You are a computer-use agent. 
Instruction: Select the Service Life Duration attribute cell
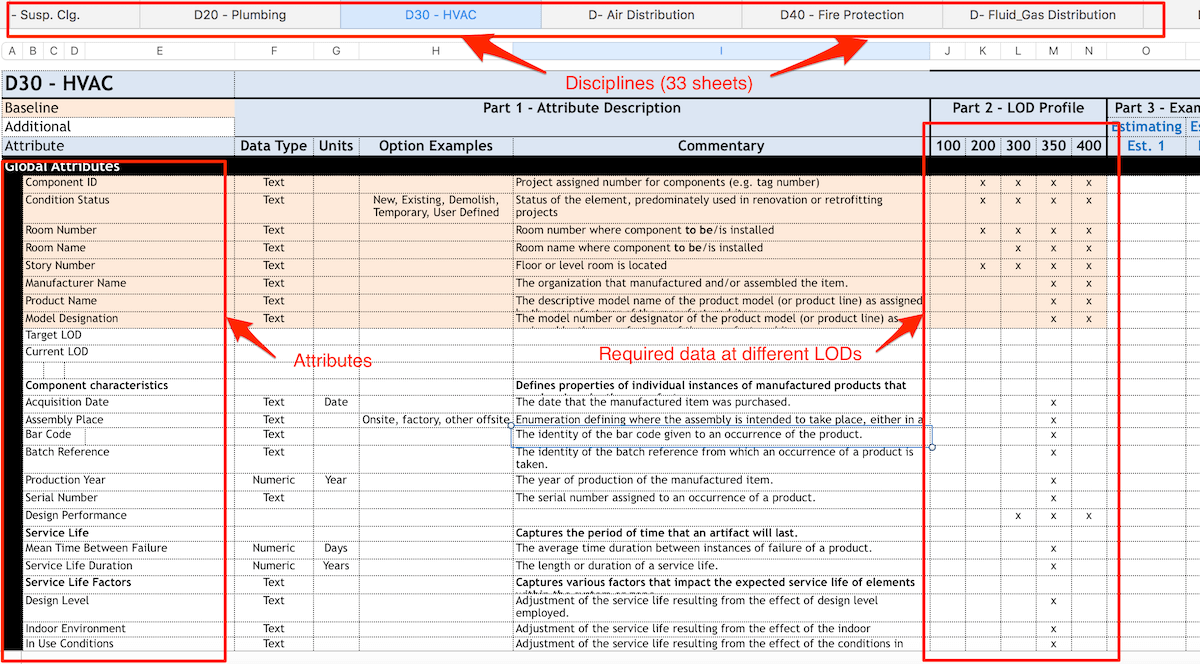point(129,566)
